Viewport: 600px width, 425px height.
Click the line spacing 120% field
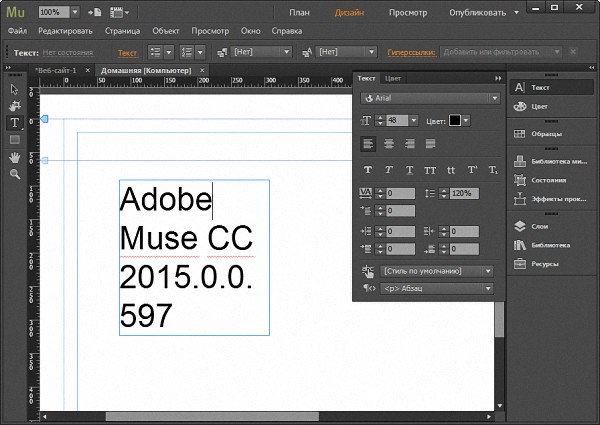point(464,193)
